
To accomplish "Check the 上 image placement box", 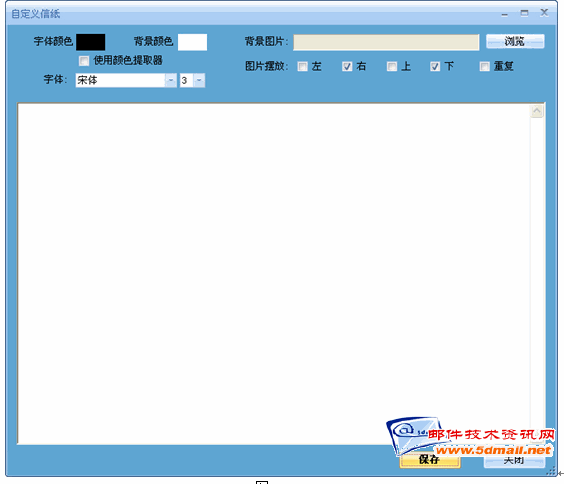I will (392, 67).
